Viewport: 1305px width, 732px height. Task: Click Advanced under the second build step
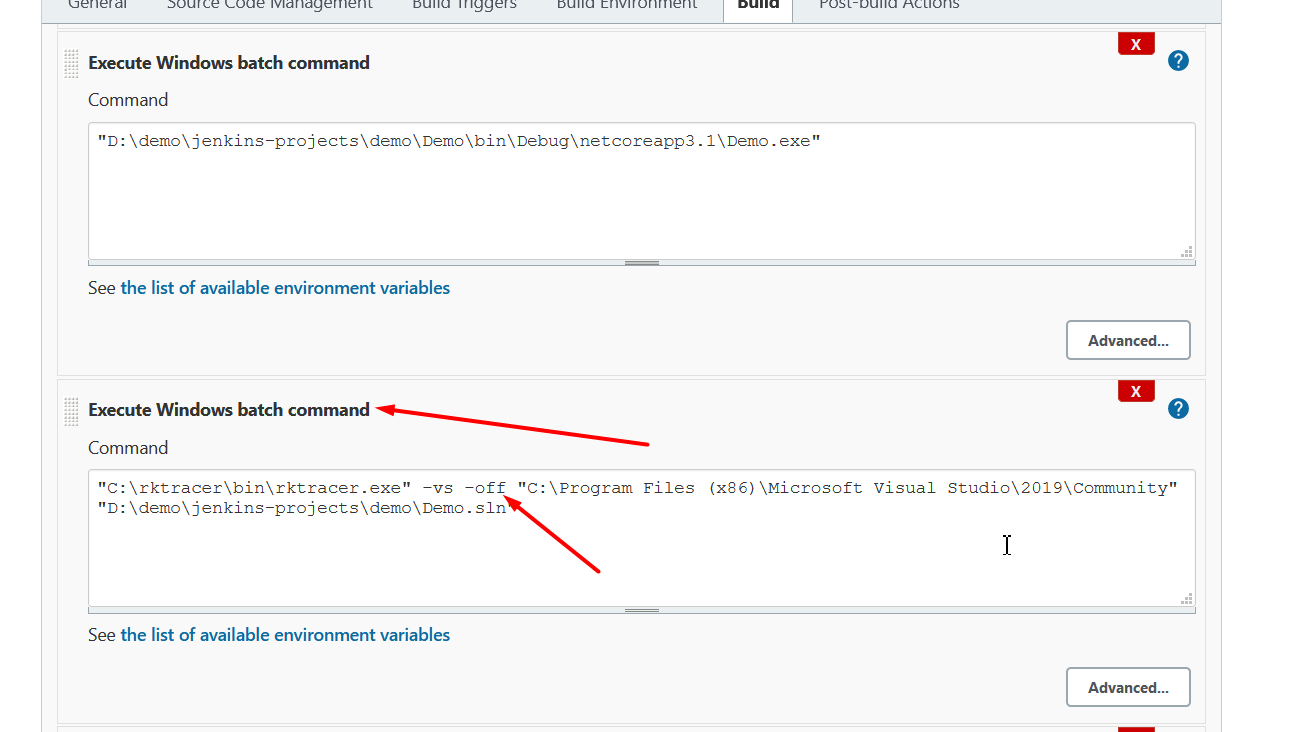[1128, 687]
